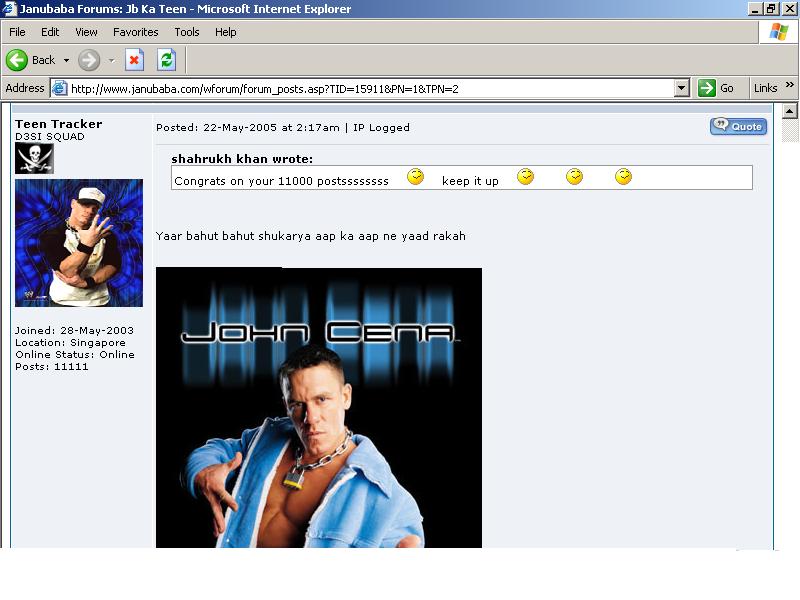Screen dimensions: 800x600
Task: Click the large John Cena image
Action: (x=319, y=407)
